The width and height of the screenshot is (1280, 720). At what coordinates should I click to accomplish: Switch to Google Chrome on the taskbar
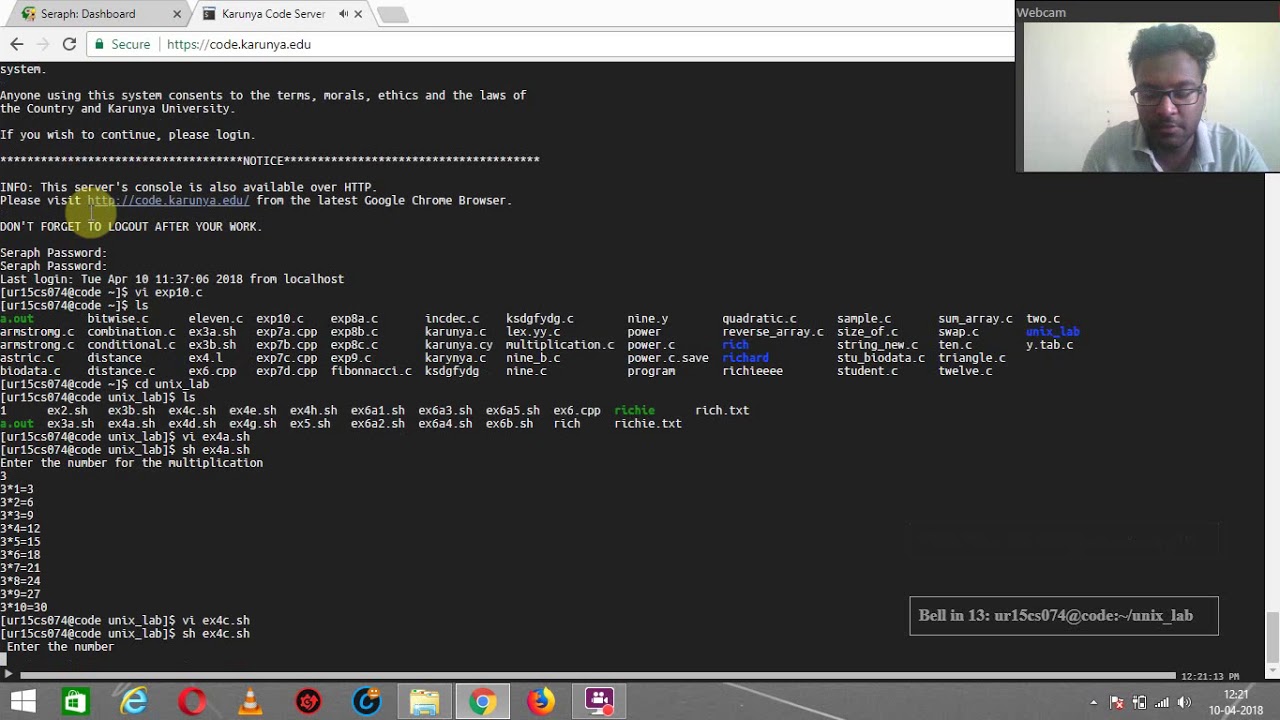482,702
